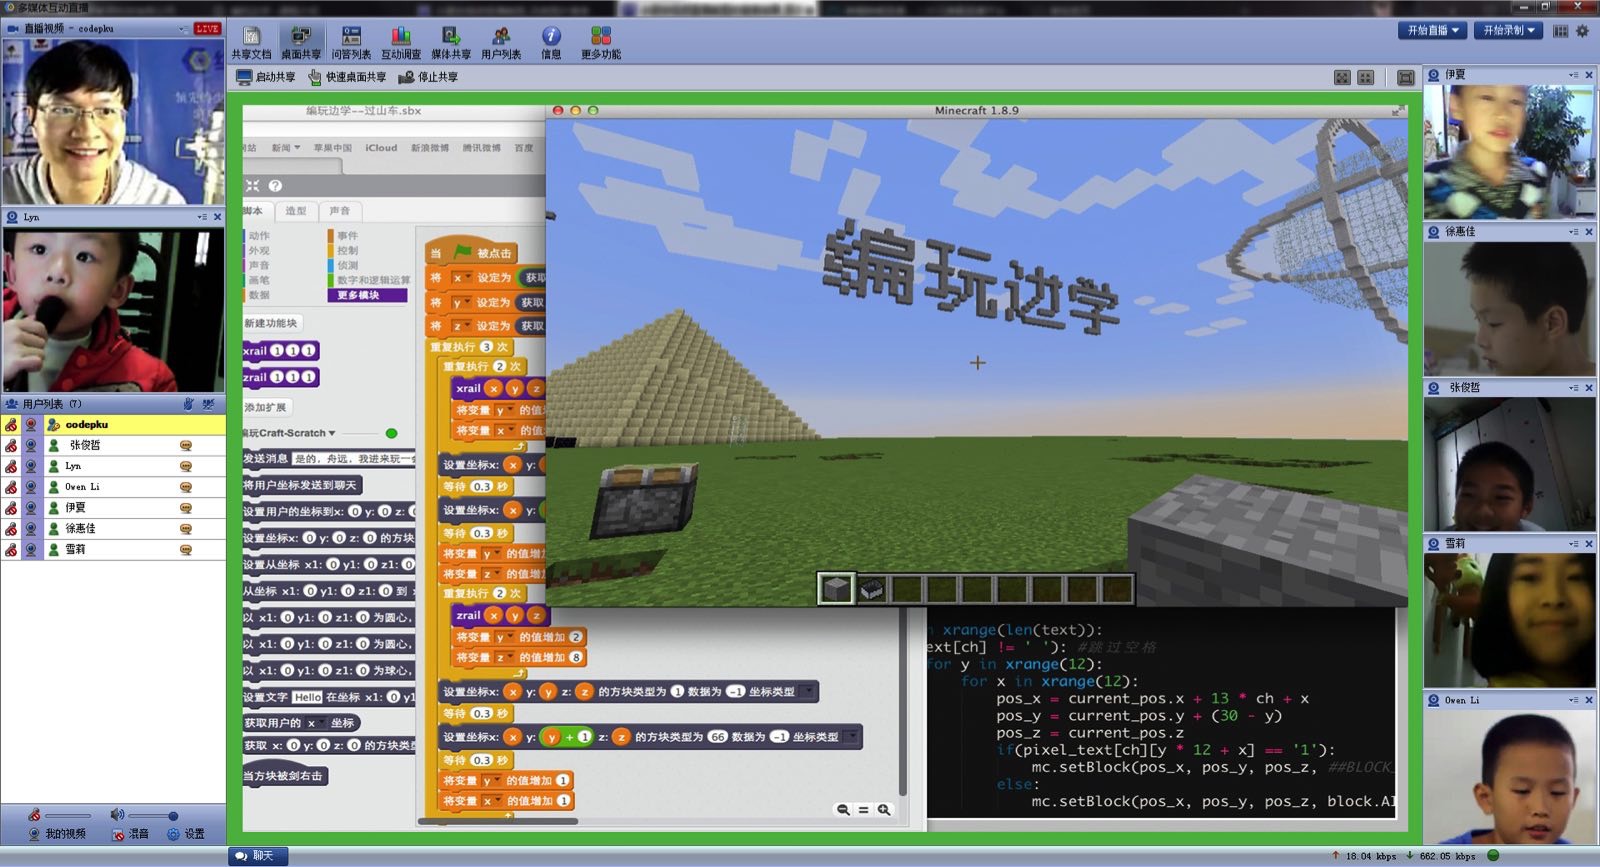Click the 问答列表 Q&A list icon
This screenshot has width=1600, height=867.
click(351, 42)
